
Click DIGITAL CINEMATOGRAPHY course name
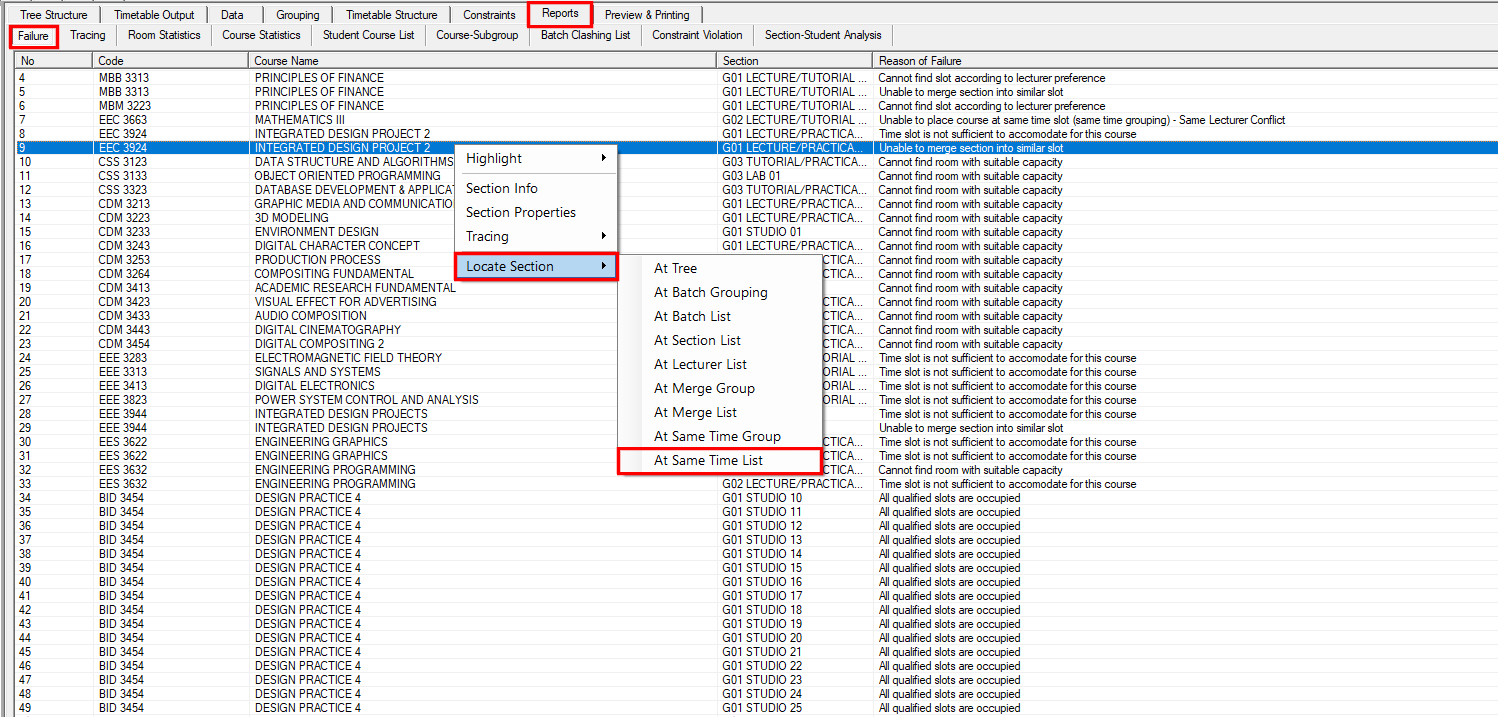coord(328,330)
